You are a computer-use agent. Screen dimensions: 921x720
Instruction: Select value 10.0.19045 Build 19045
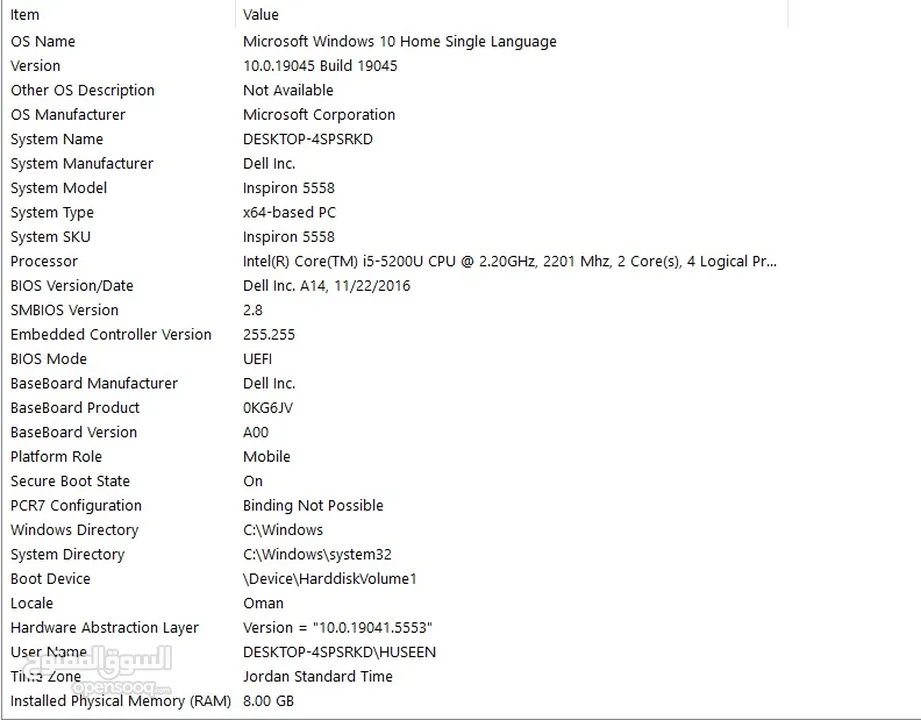pos(320,66)
